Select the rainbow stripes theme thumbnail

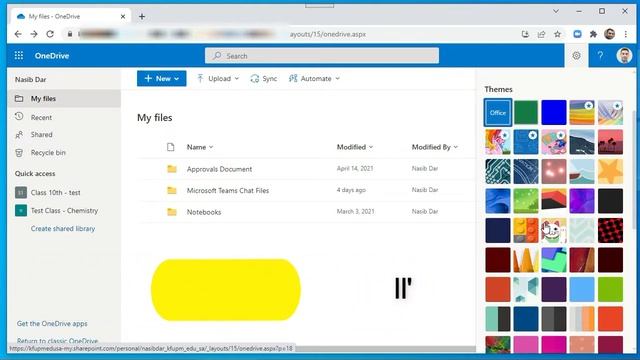coord(582,112)
